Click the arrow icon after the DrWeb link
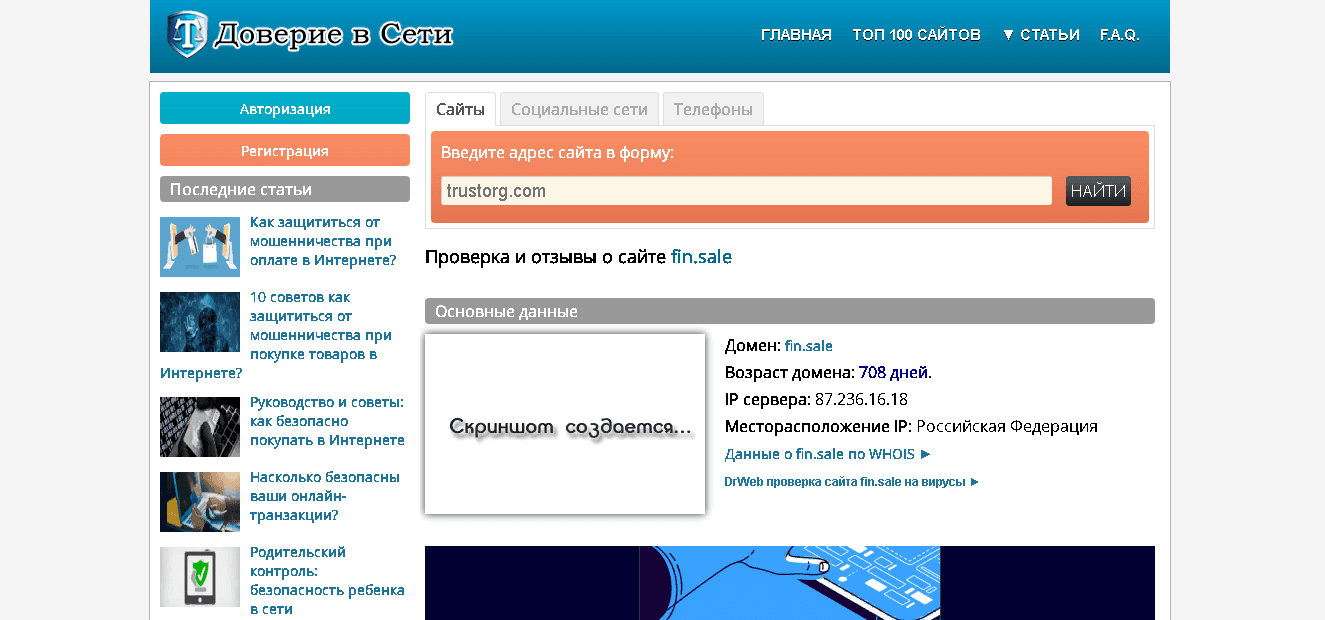This screenshot has width=1325, height=620. (972, 481)
